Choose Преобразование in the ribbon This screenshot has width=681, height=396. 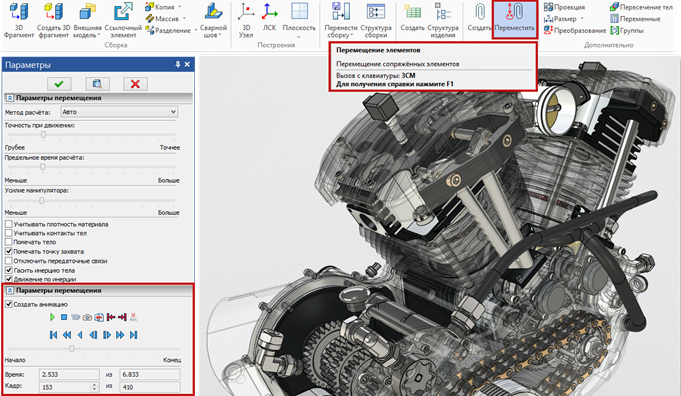(575, 30)
